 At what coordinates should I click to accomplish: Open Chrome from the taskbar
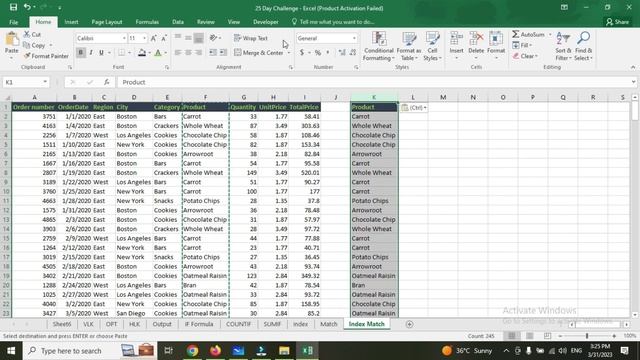tap(192, 351)
